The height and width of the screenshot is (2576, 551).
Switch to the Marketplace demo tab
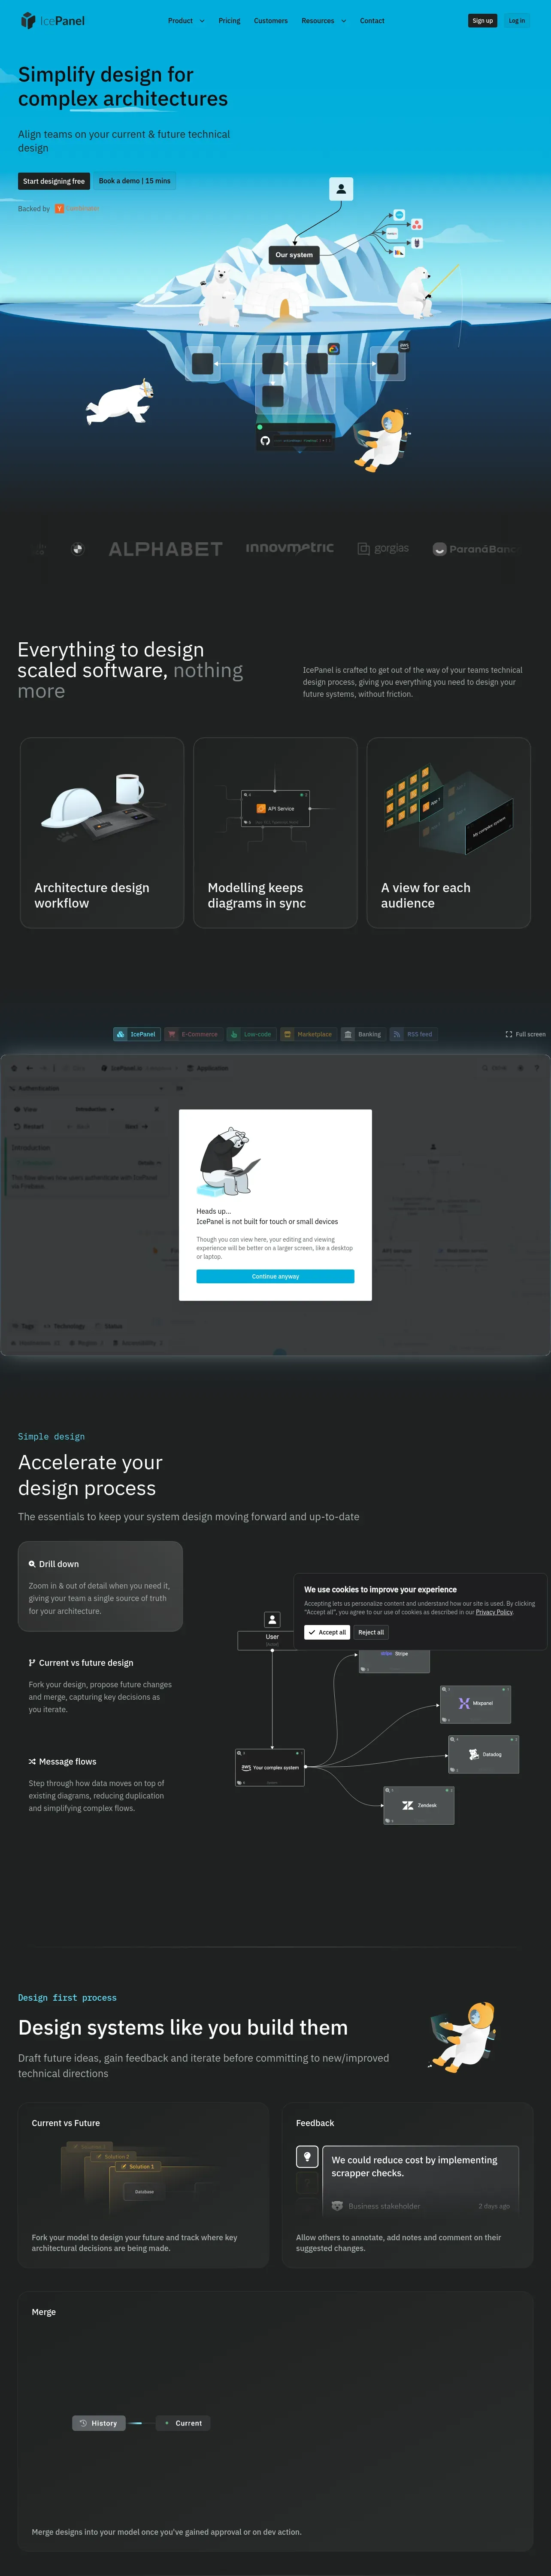(x=308, y=1034)
